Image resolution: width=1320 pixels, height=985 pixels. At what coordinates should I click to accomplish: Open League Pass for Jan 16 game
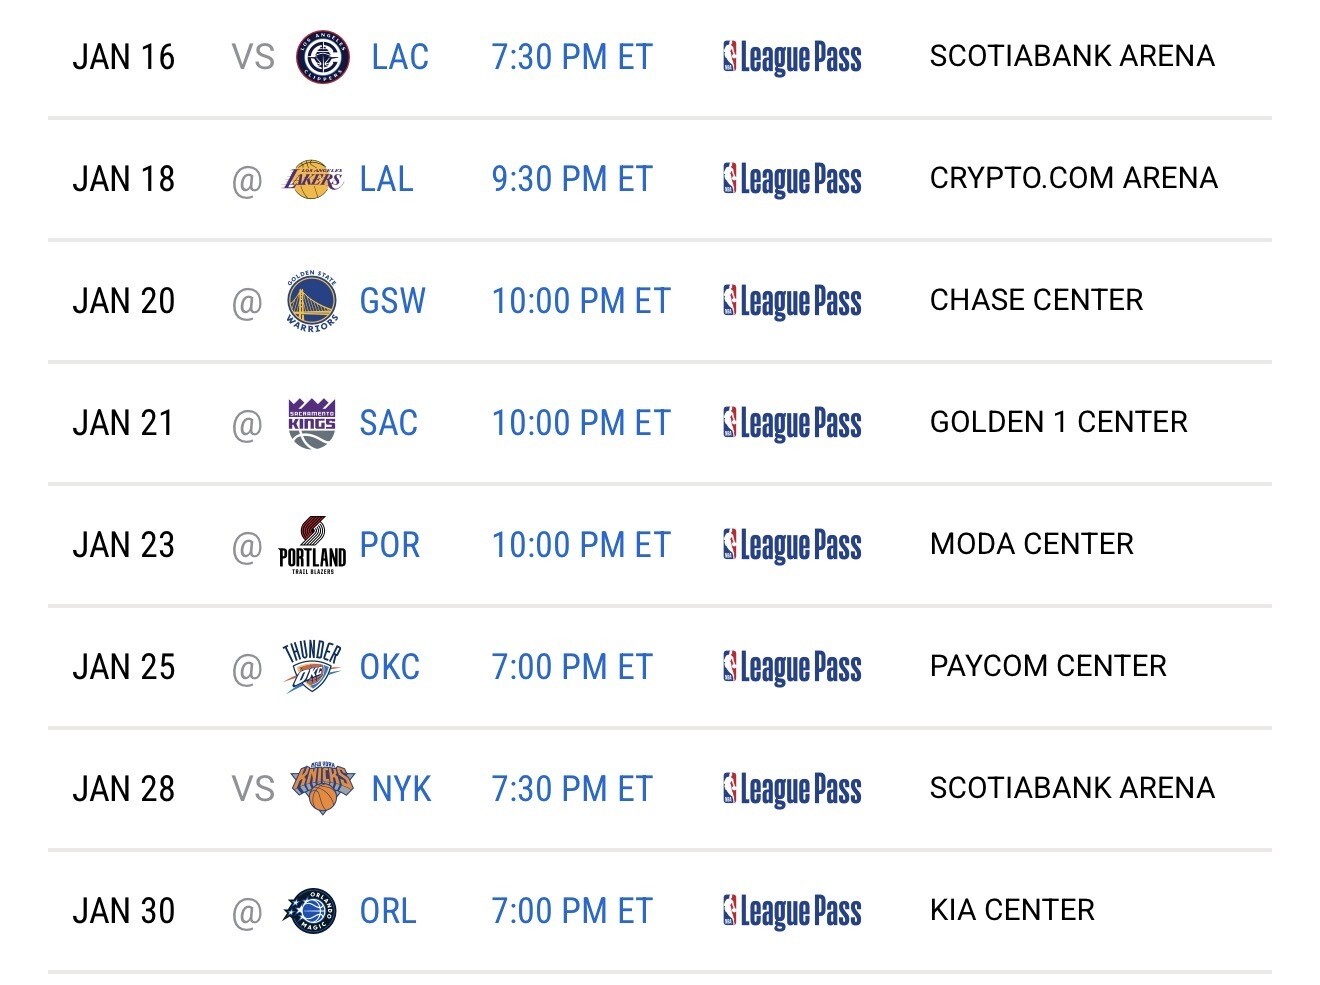click(x=791, y=58)
